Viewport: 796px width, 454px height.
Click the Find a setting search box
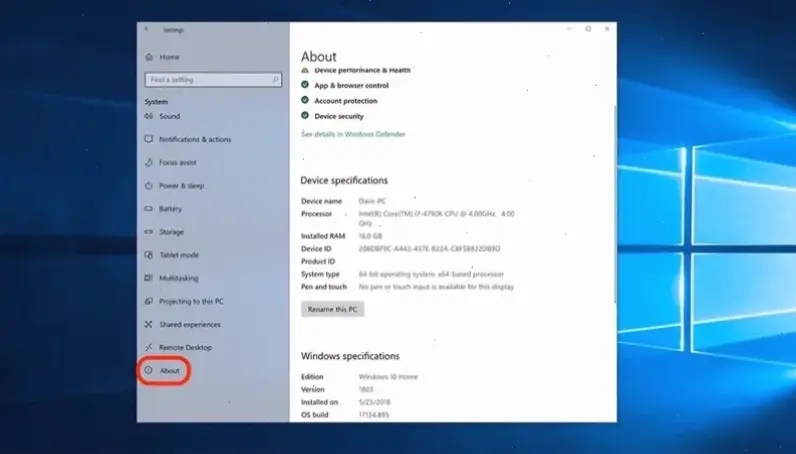[213, 80]
